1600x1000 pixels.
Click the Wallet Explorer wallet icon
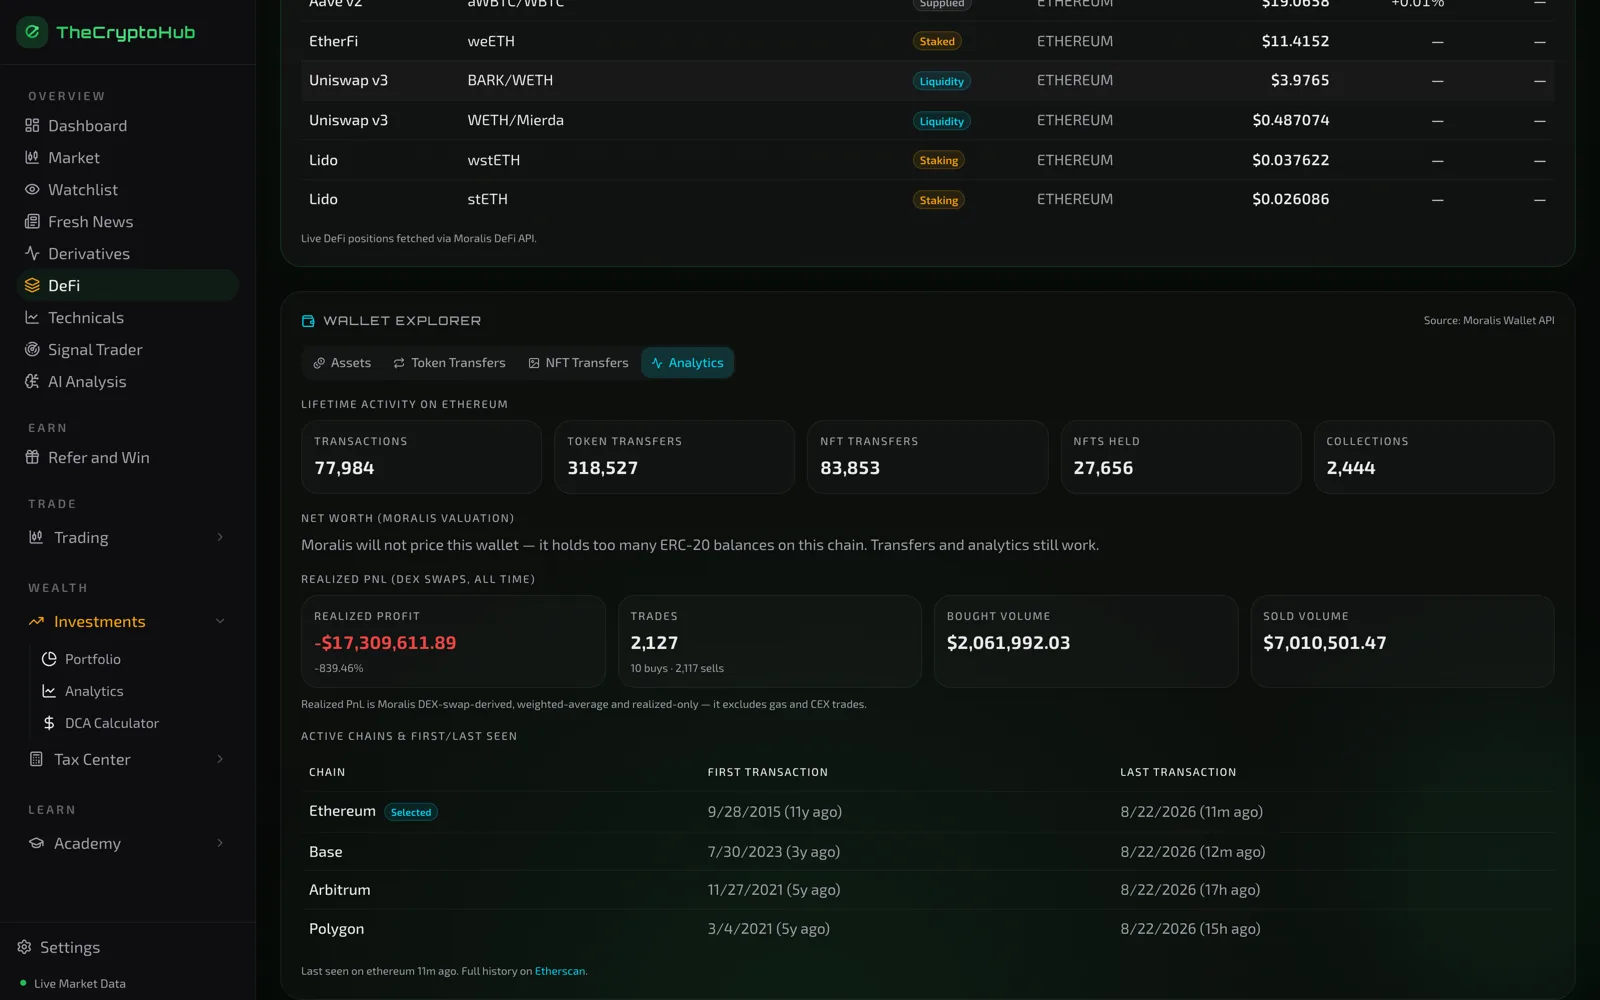point(308,321)
